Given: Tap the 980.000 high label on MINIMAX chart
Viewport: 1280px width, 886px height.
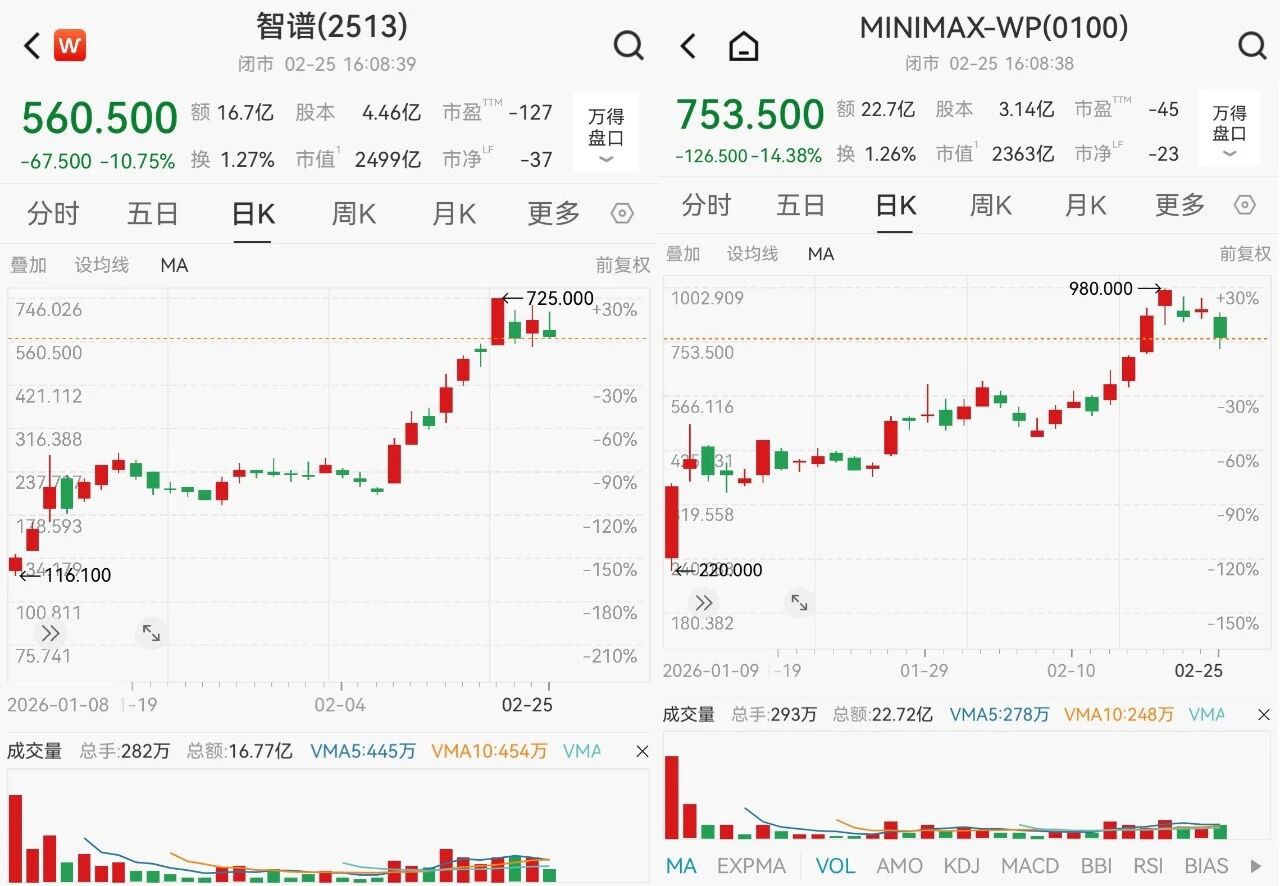Looking at the screenshot, I should coord(1101,288).
